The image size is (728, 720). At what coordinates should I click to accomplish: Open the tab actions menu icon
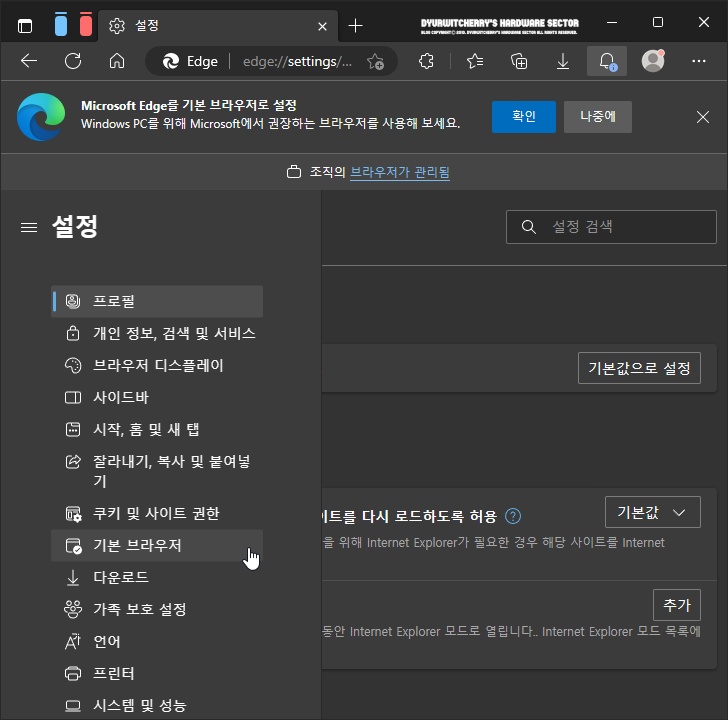25,26
